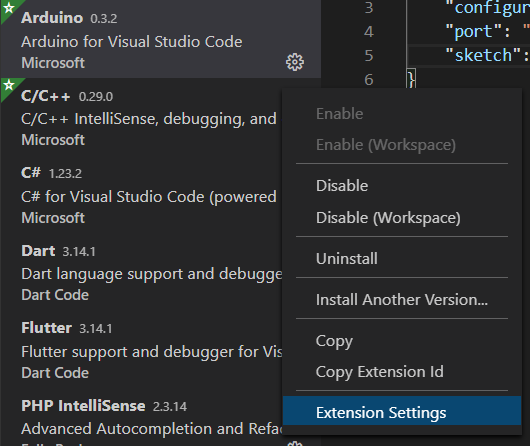The width and height of the screenshot is (530, 446).
Task: Click 'C/C++ IntelliSense, debugging' description
Action: click(x=149, y=119)
